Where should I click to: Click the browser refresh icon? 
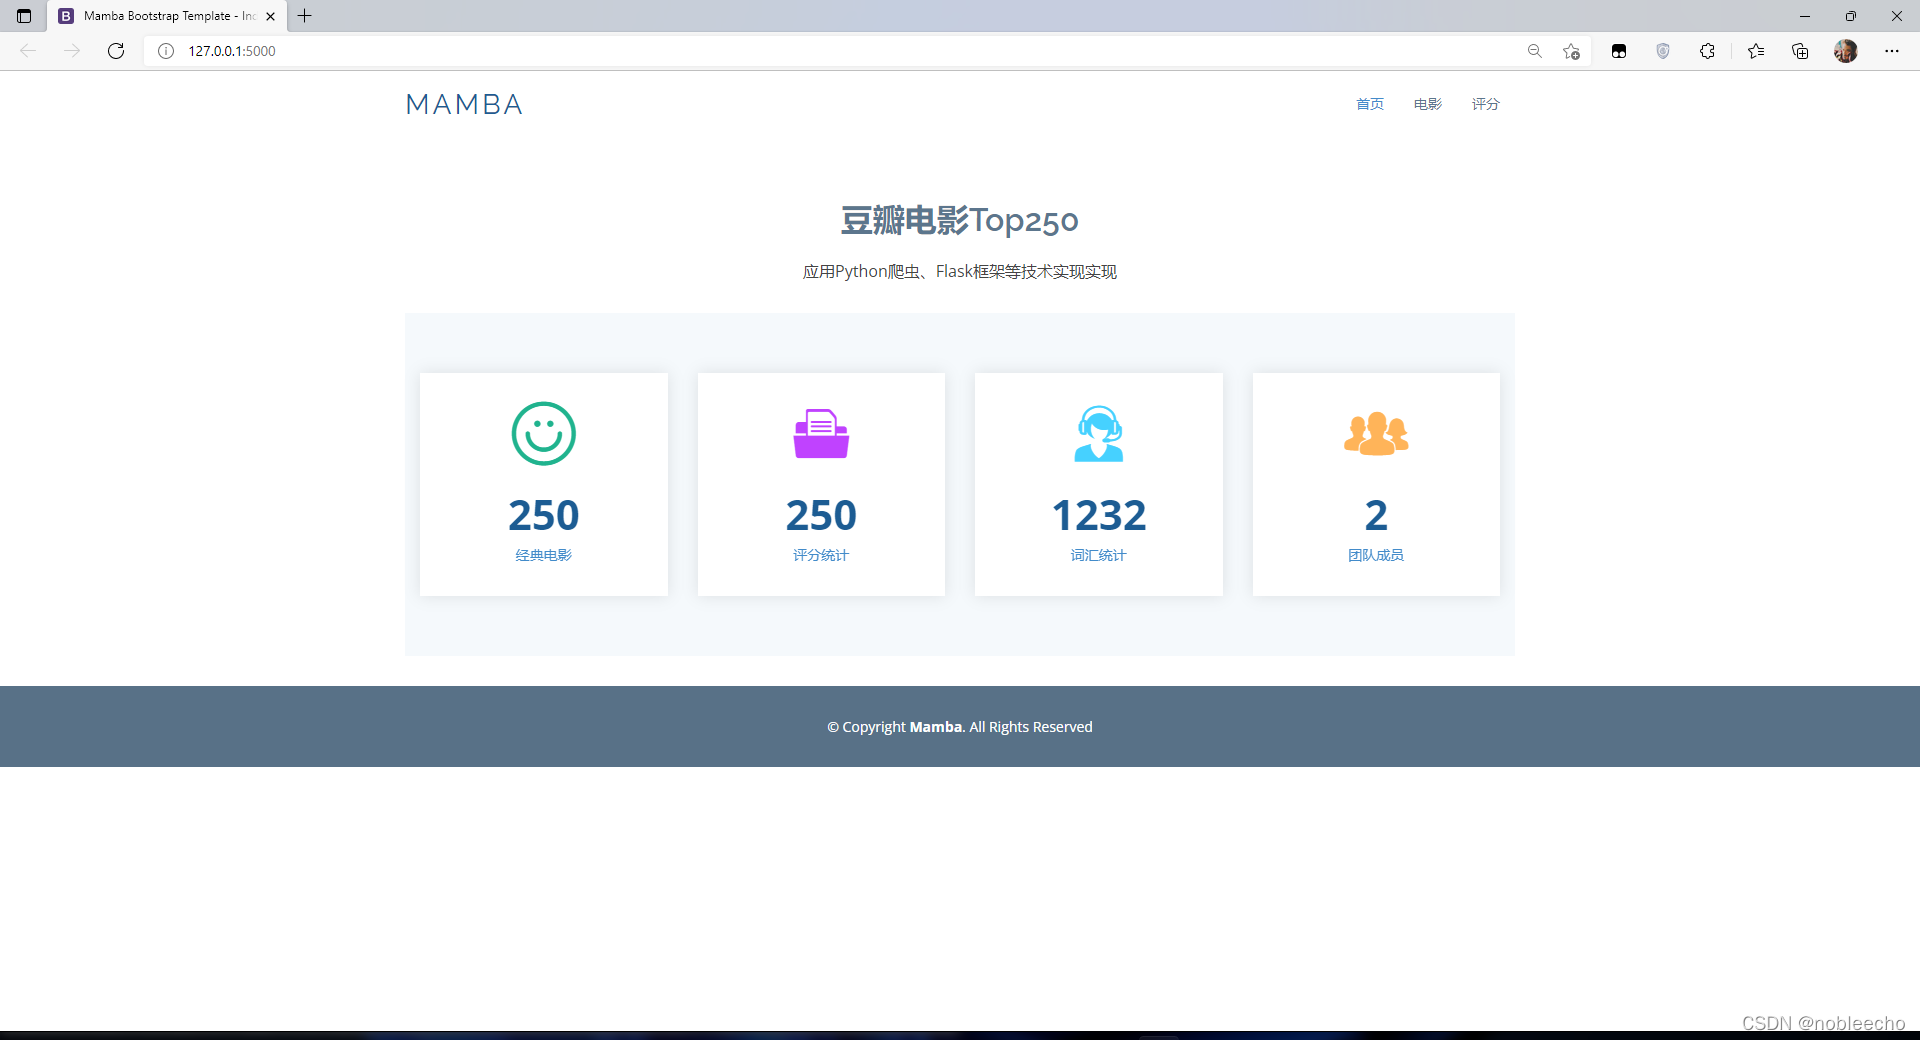(x=115, y=51)
